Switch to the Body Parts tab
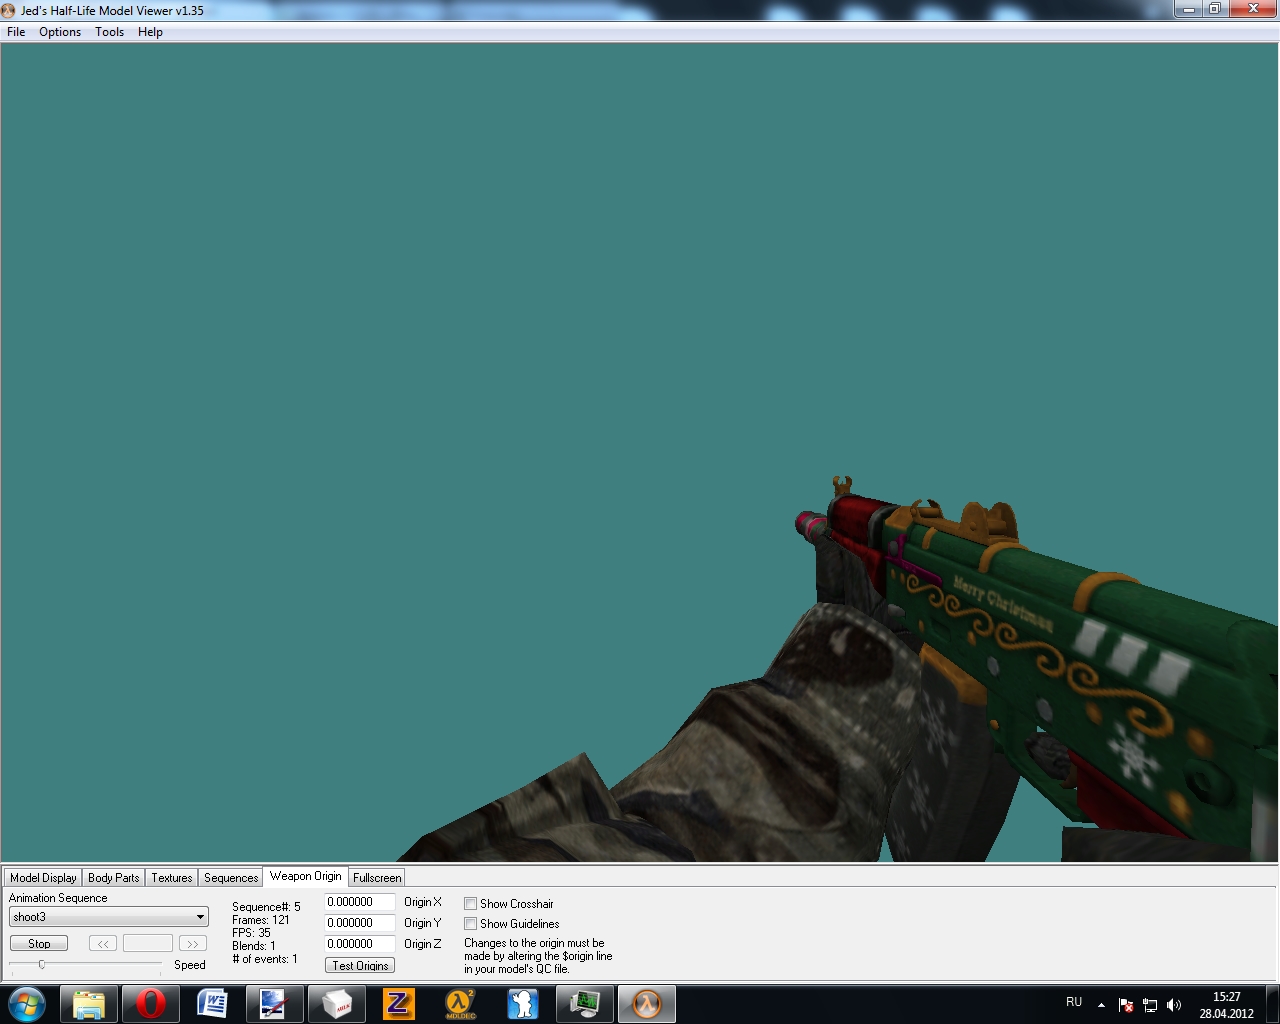This screenshot has width=1280, height=1024. (x=113, y=878)
